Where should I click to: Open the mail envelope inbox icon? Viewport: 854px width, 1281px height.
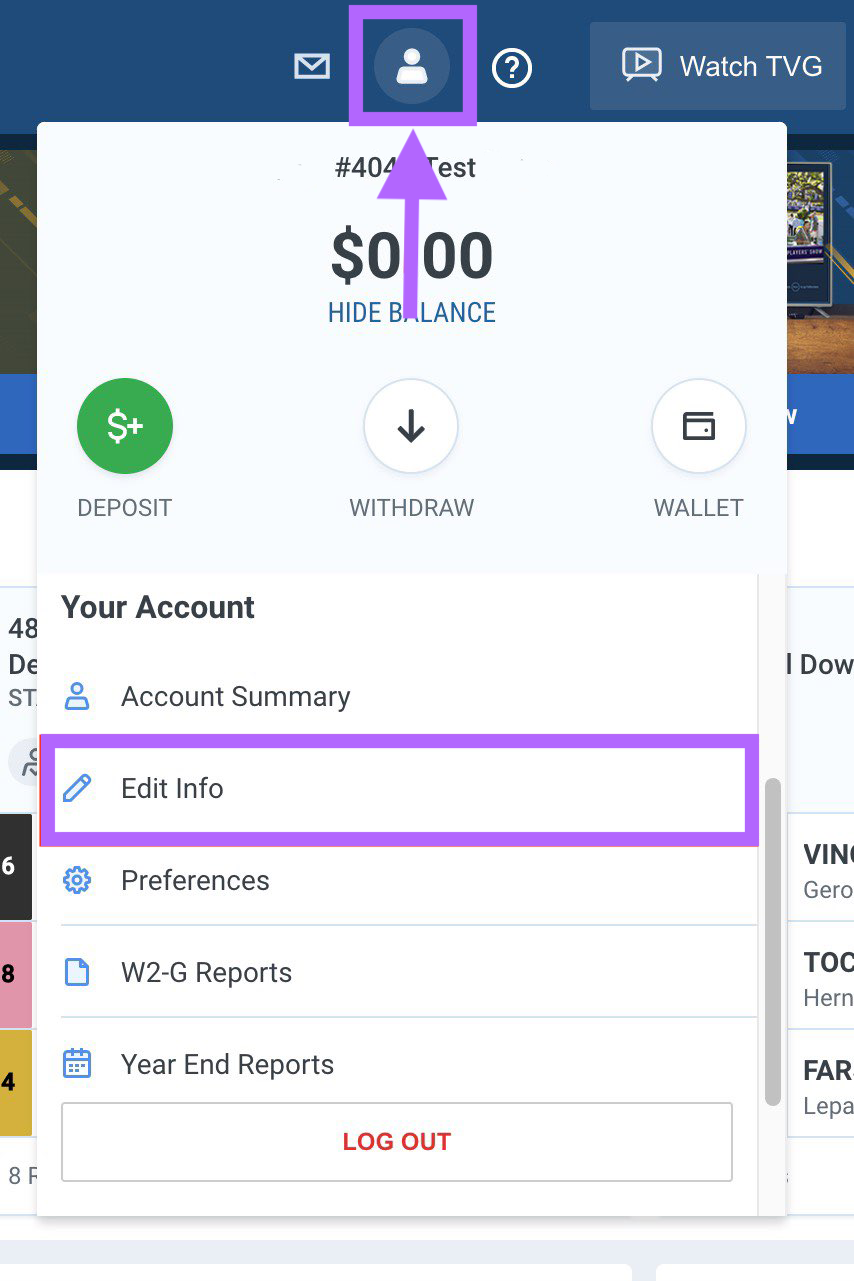[x=312, y=67]
